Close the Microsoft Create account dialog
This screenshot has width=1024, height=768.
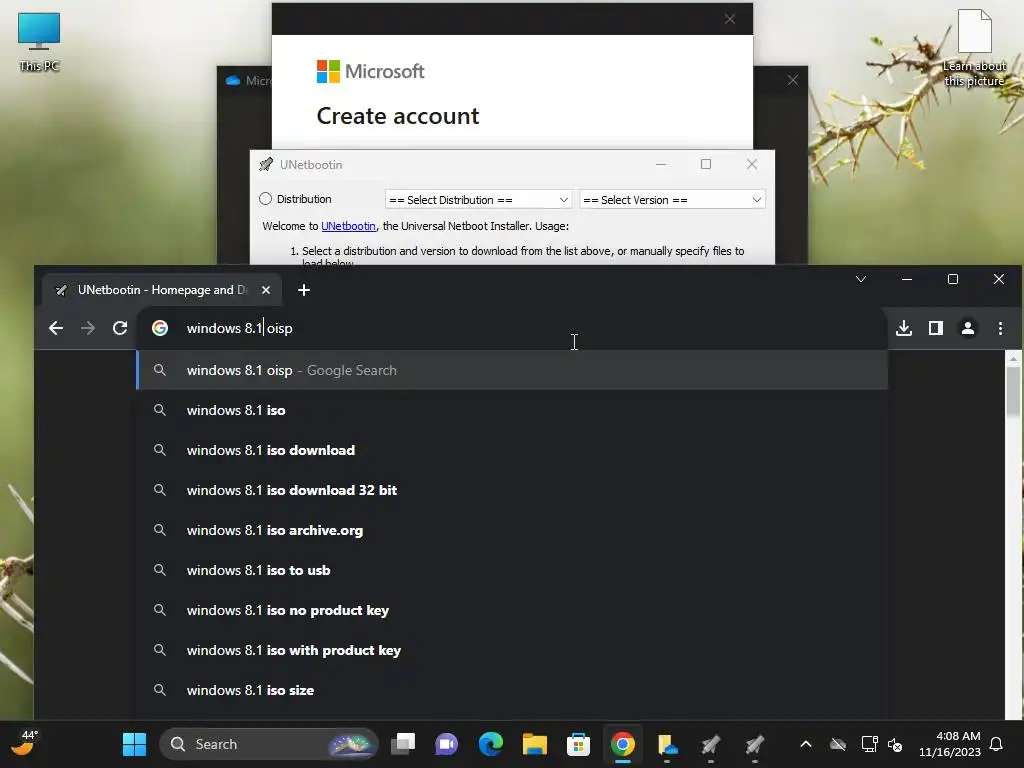point(730,19)
